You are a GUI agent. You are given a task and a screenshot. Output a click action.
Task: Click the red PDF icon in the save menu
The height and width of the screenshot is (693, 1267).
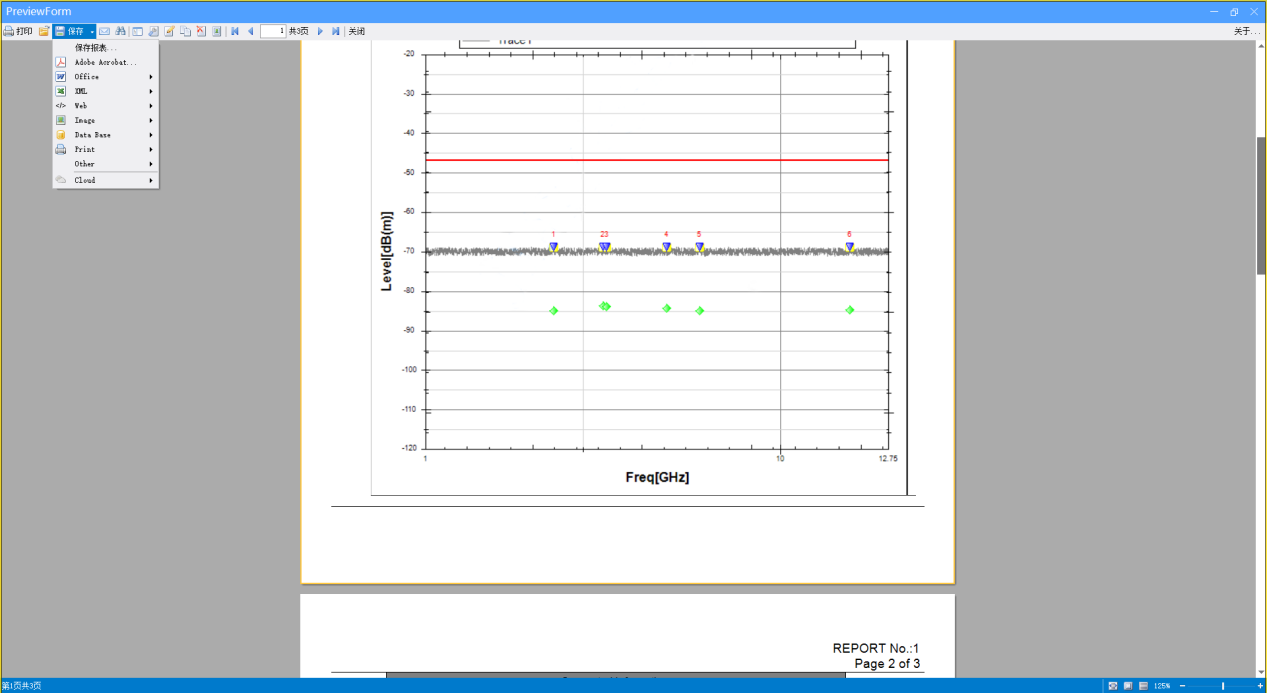point(61,62)
